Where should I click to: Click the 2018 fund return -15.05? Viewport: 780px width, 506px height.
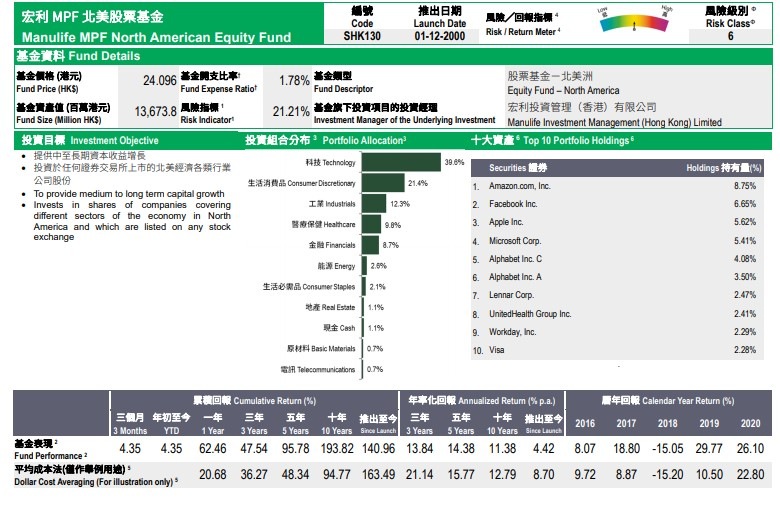(667, 449)
